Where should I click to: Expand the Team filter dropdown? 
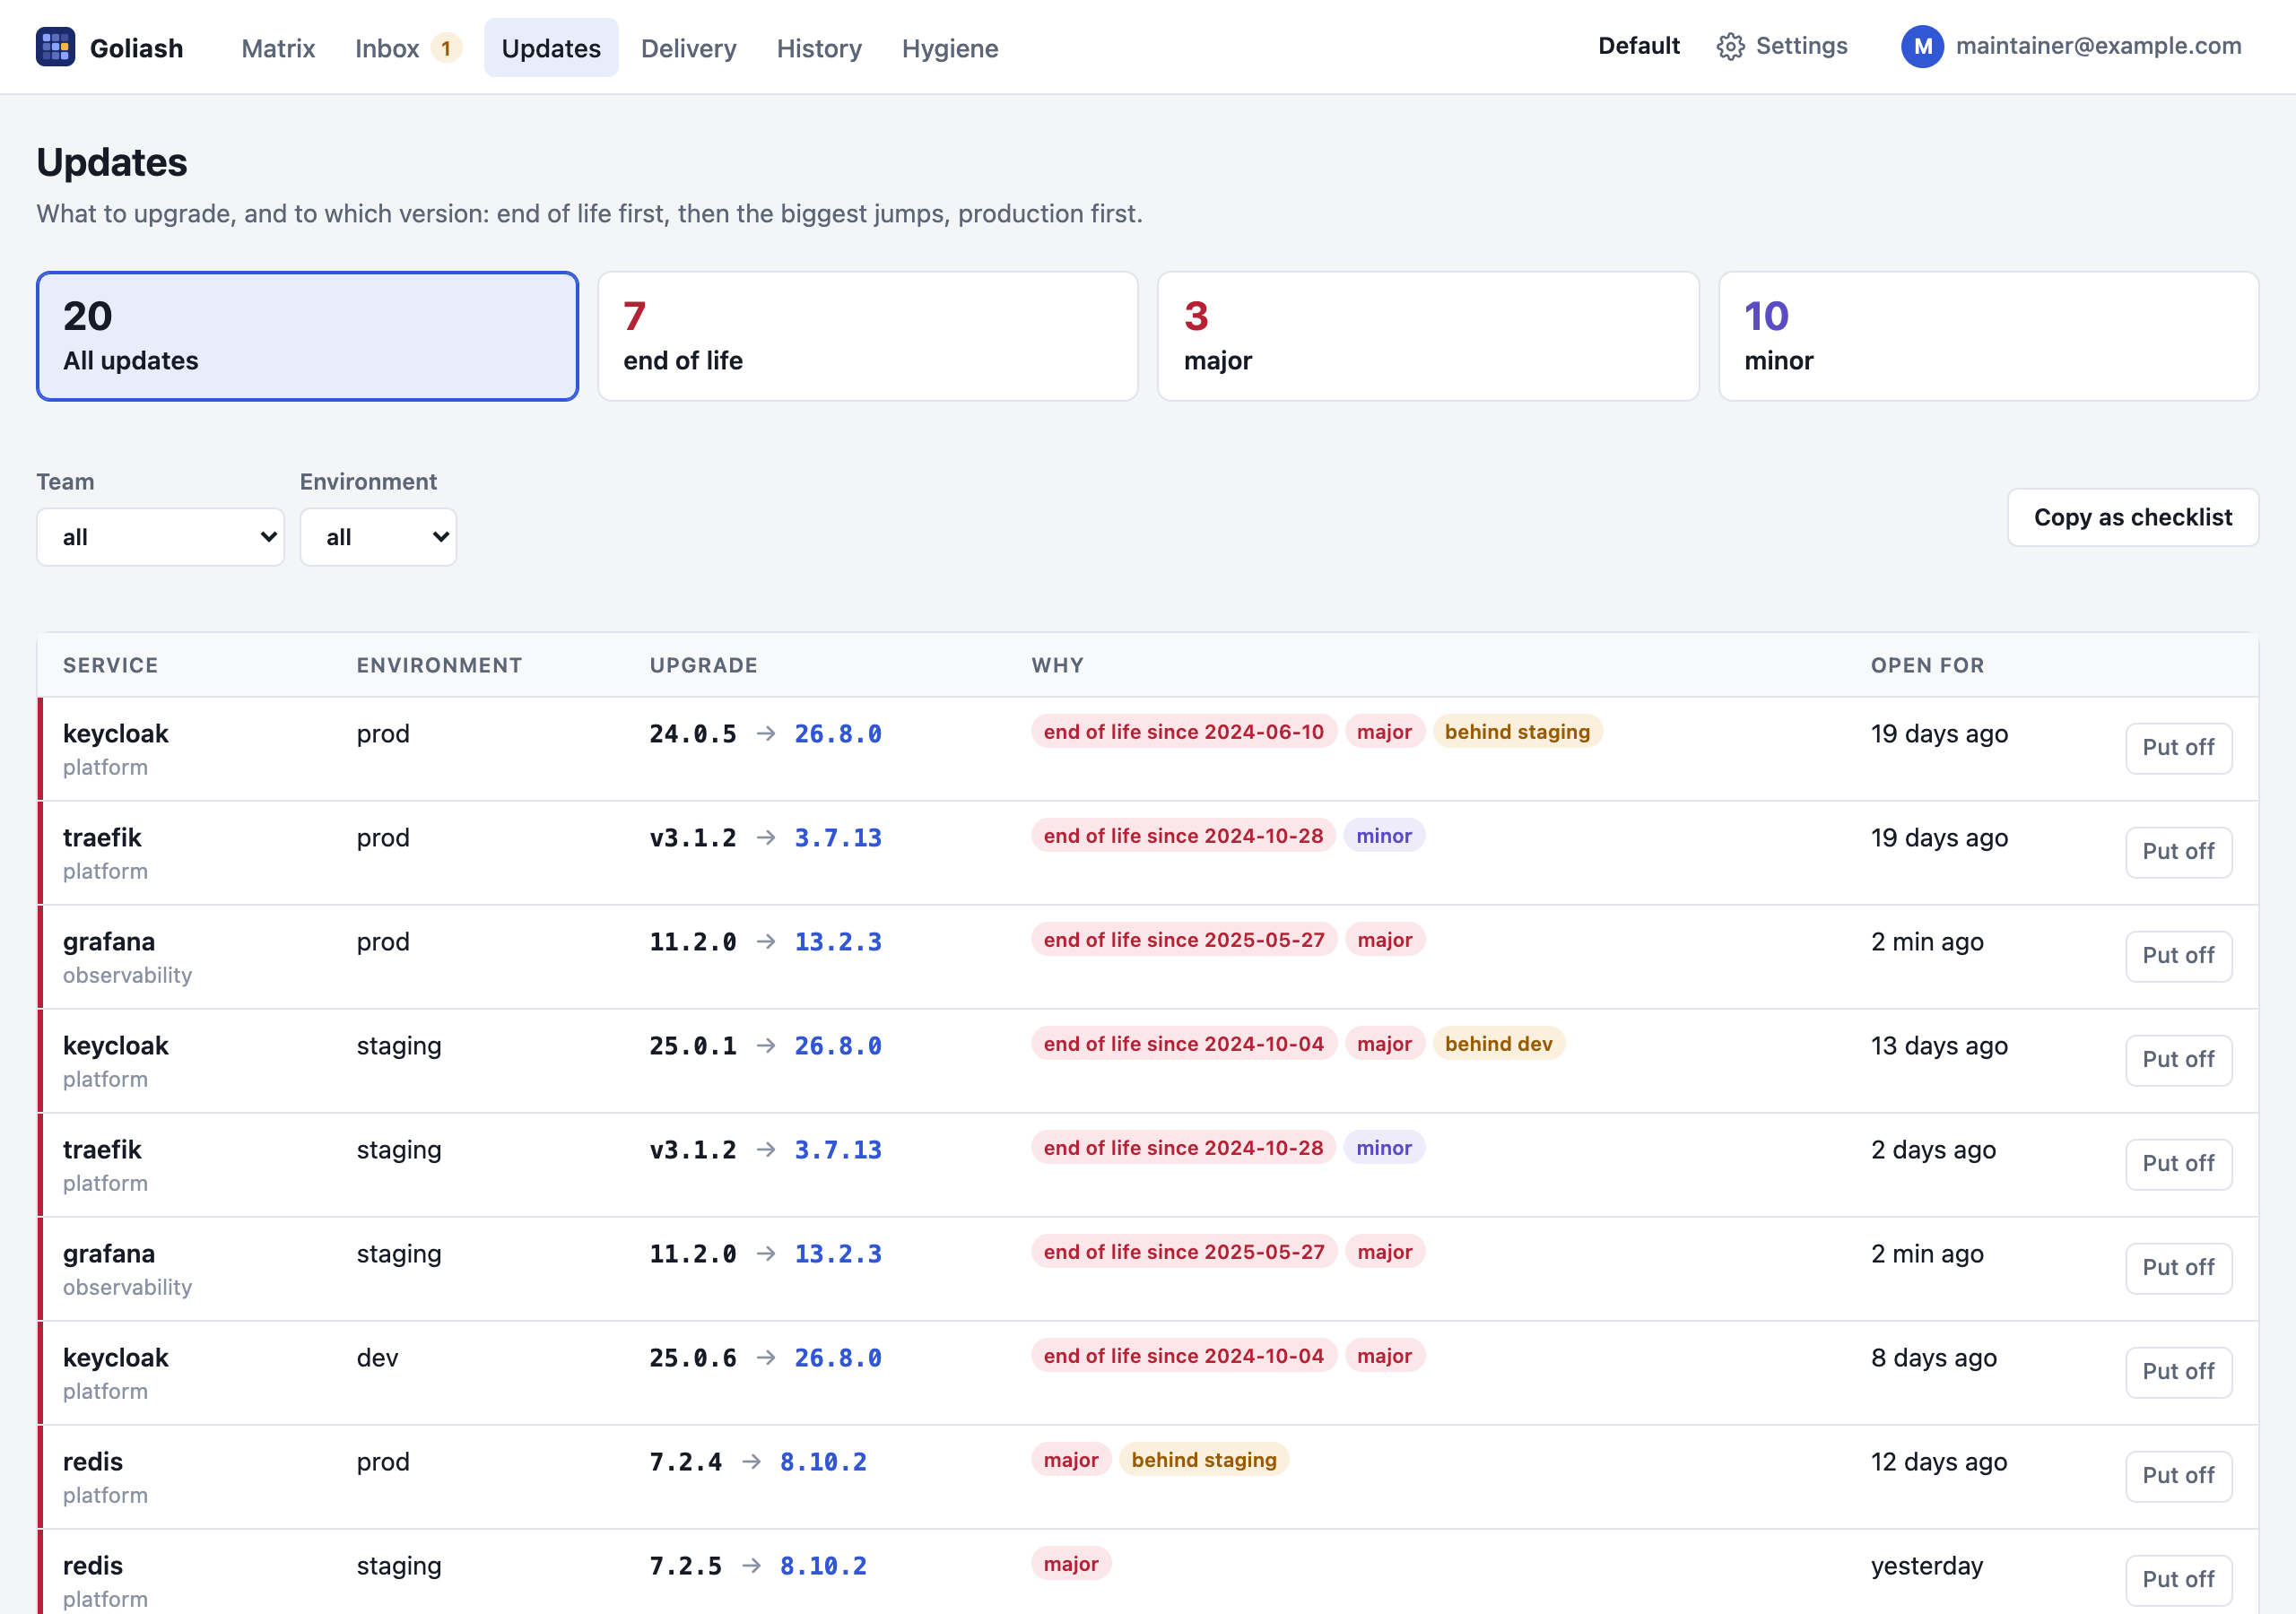click(x=161, y=537)
